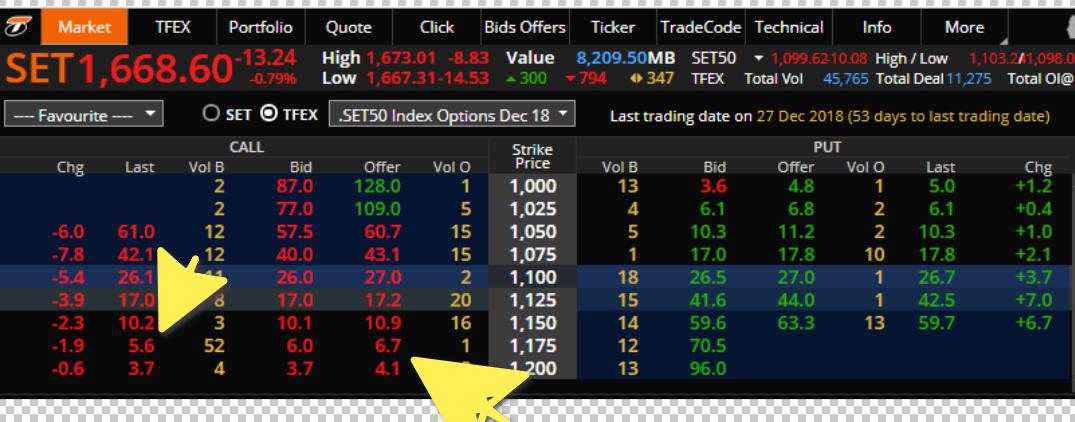Select the TFEX radio button
The image size is (1075, 422).
[x=269, y=114]
